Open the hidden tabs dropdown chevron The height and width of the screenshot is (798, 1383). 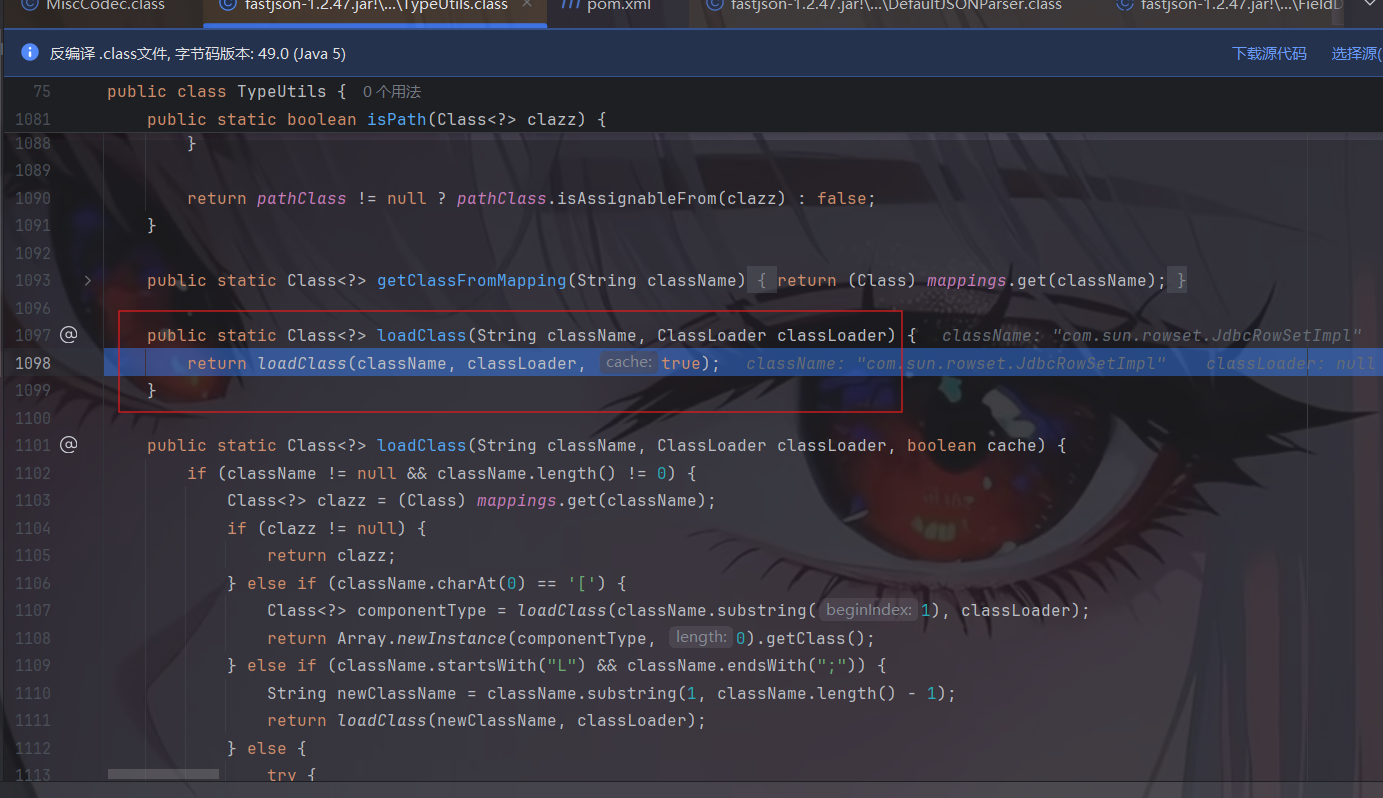[1369, 5]
